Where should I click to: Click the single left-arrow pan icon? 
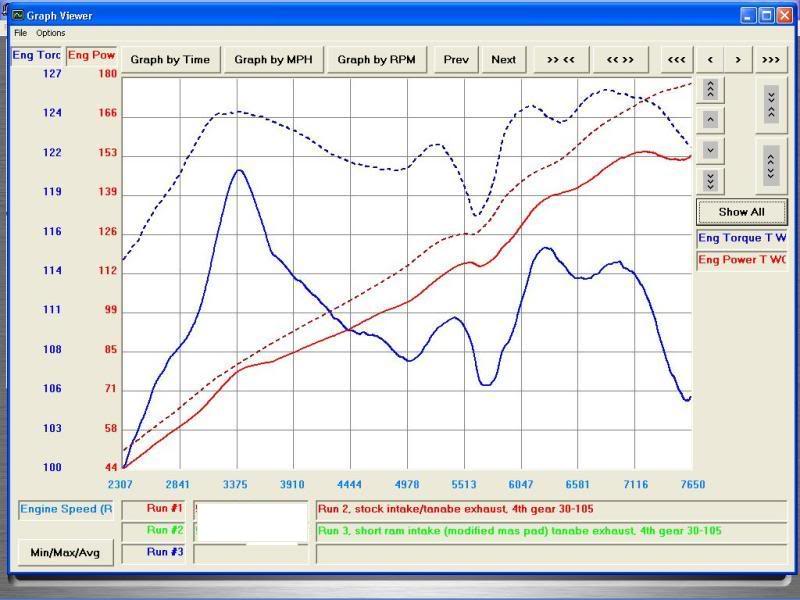[710, 59]
